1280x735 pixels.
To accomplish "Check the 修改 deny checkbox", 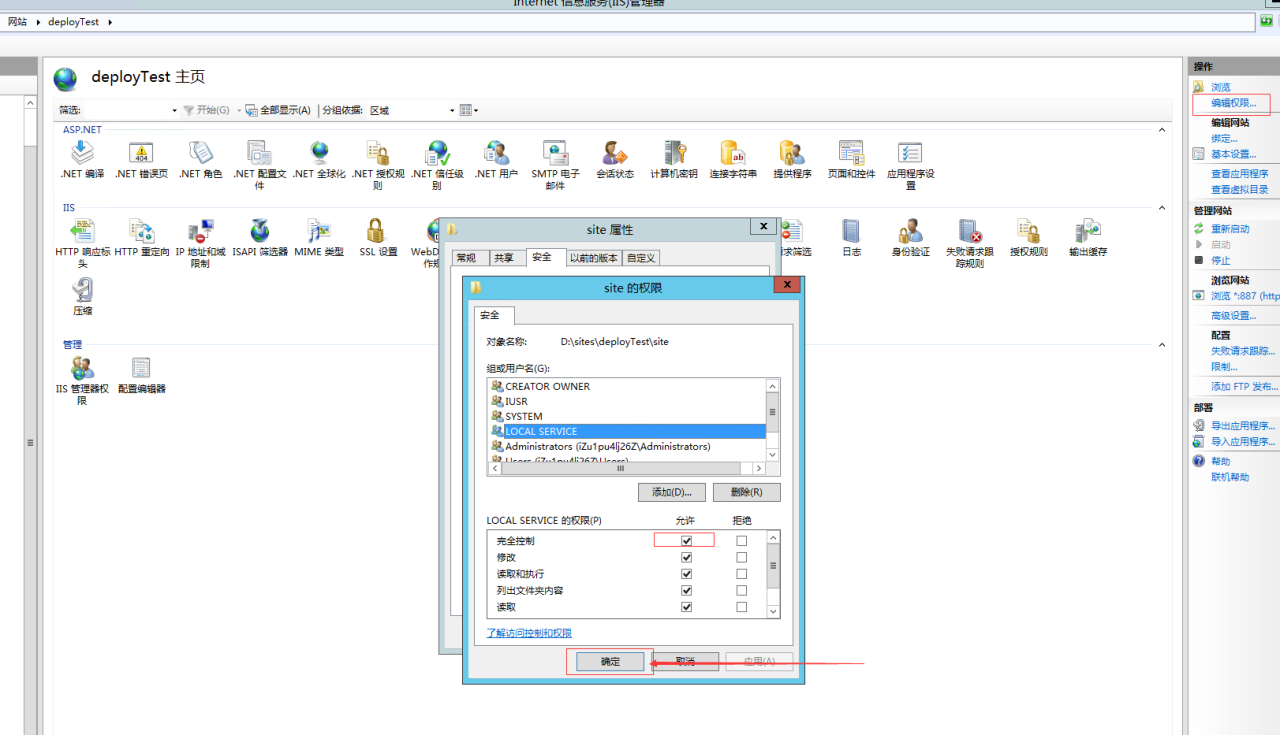I will pyautogui.click(x=741, y=557).
